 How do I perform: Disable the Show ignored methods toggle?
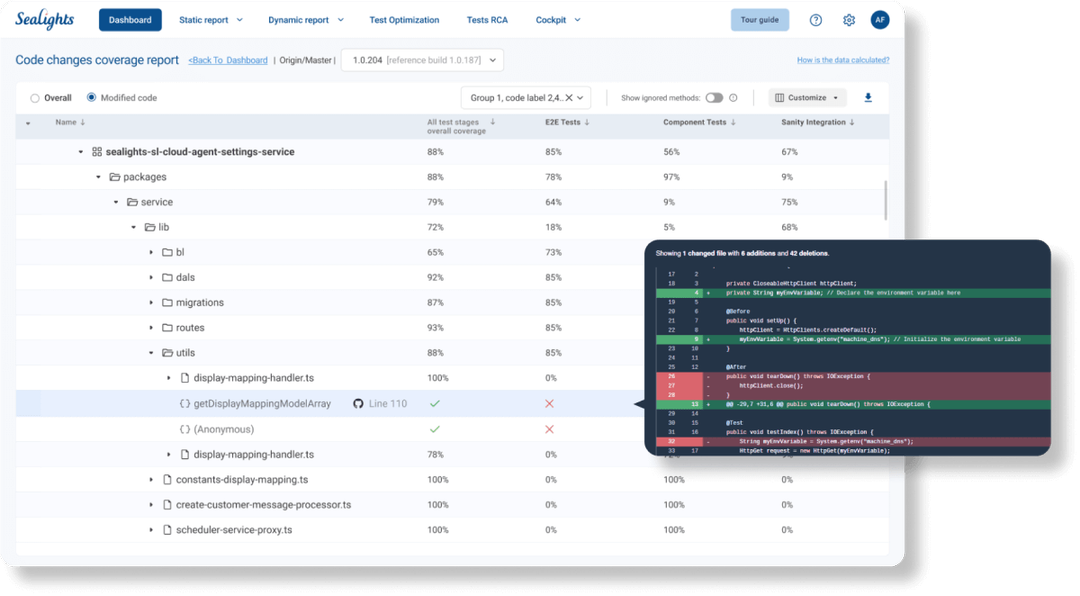pos(716,97)
